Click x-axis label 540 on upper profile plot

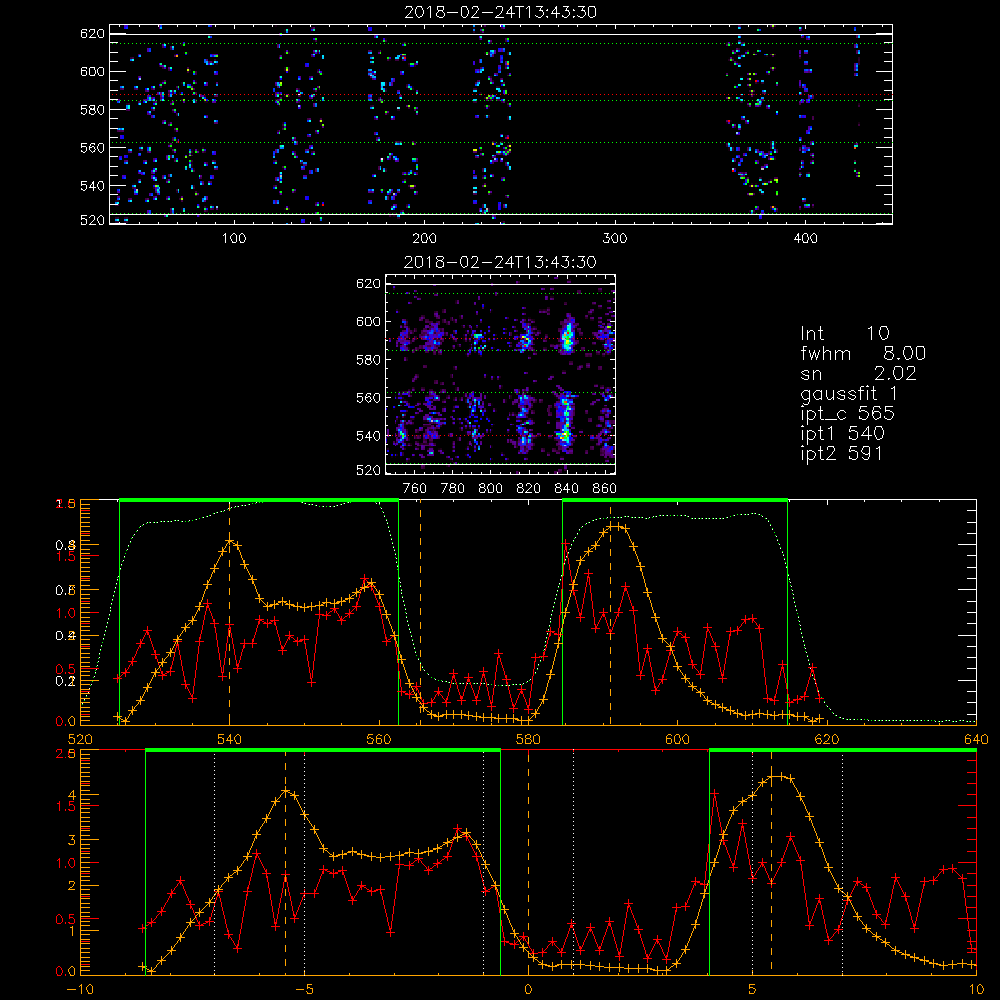pos(230,739)
